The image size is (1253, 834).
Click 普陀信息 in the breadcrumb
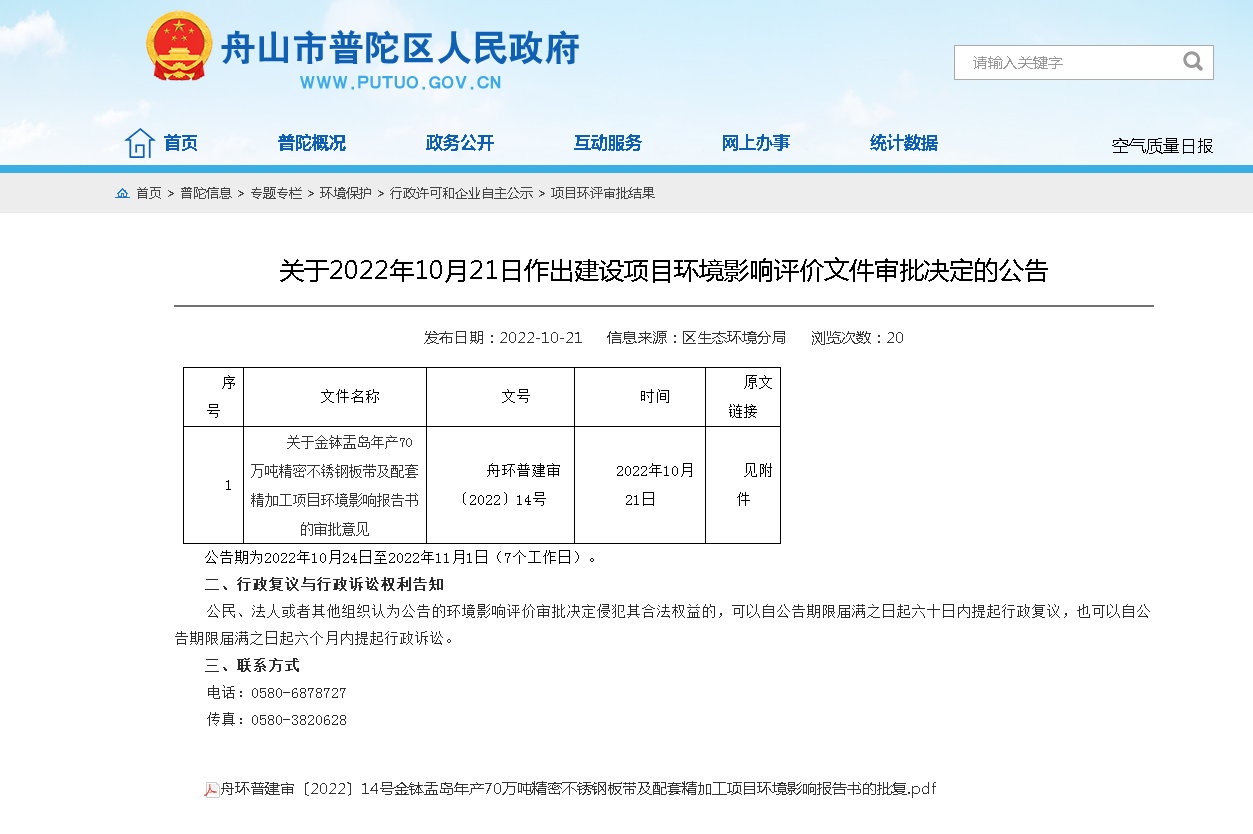pos(206,193)
